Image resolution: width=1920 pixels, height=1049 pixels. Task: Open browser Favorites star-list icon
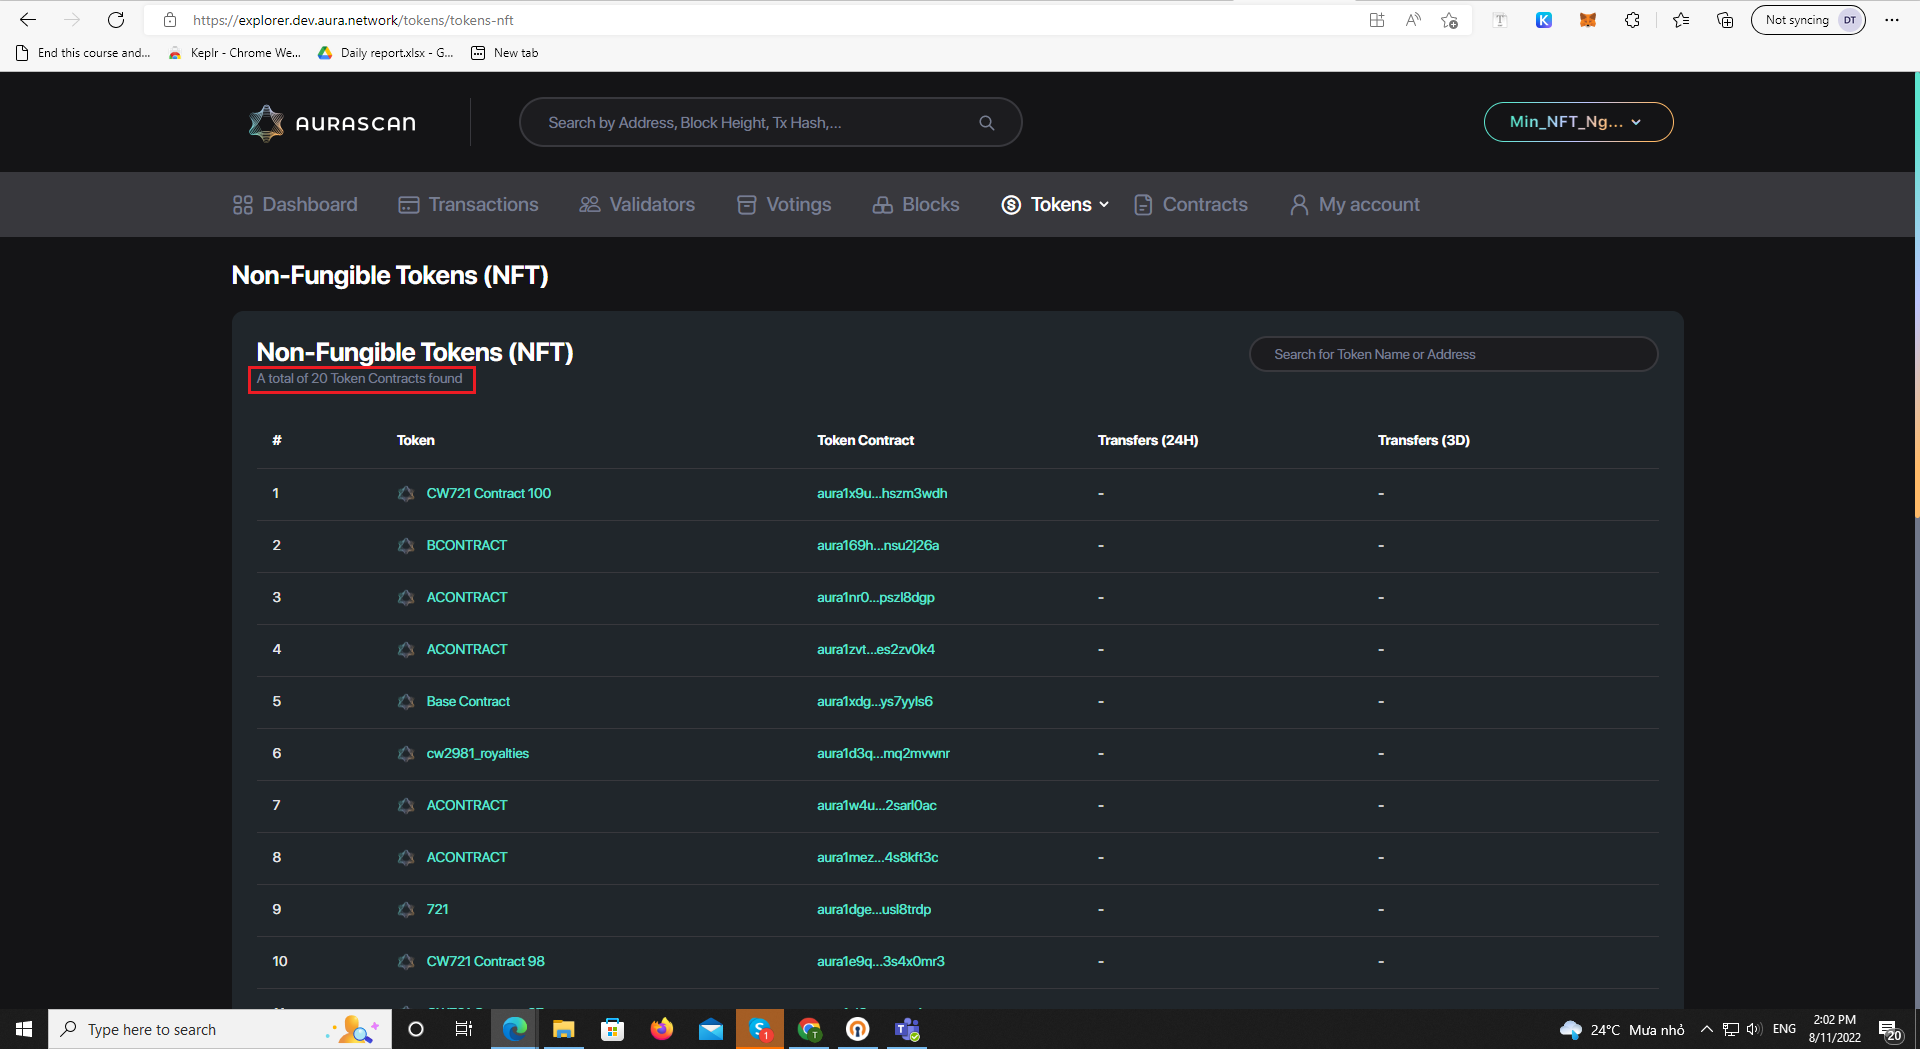[x=1681, y=20]
